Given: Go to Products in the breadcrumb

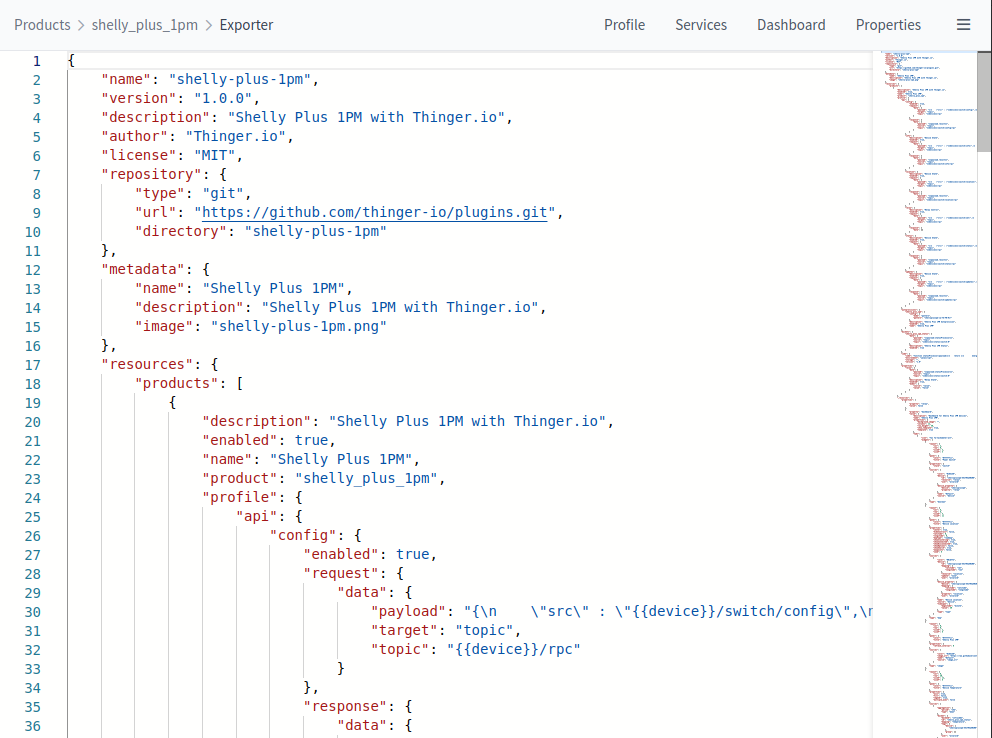Looking at the screenshot, I should (x=42, y=25).
